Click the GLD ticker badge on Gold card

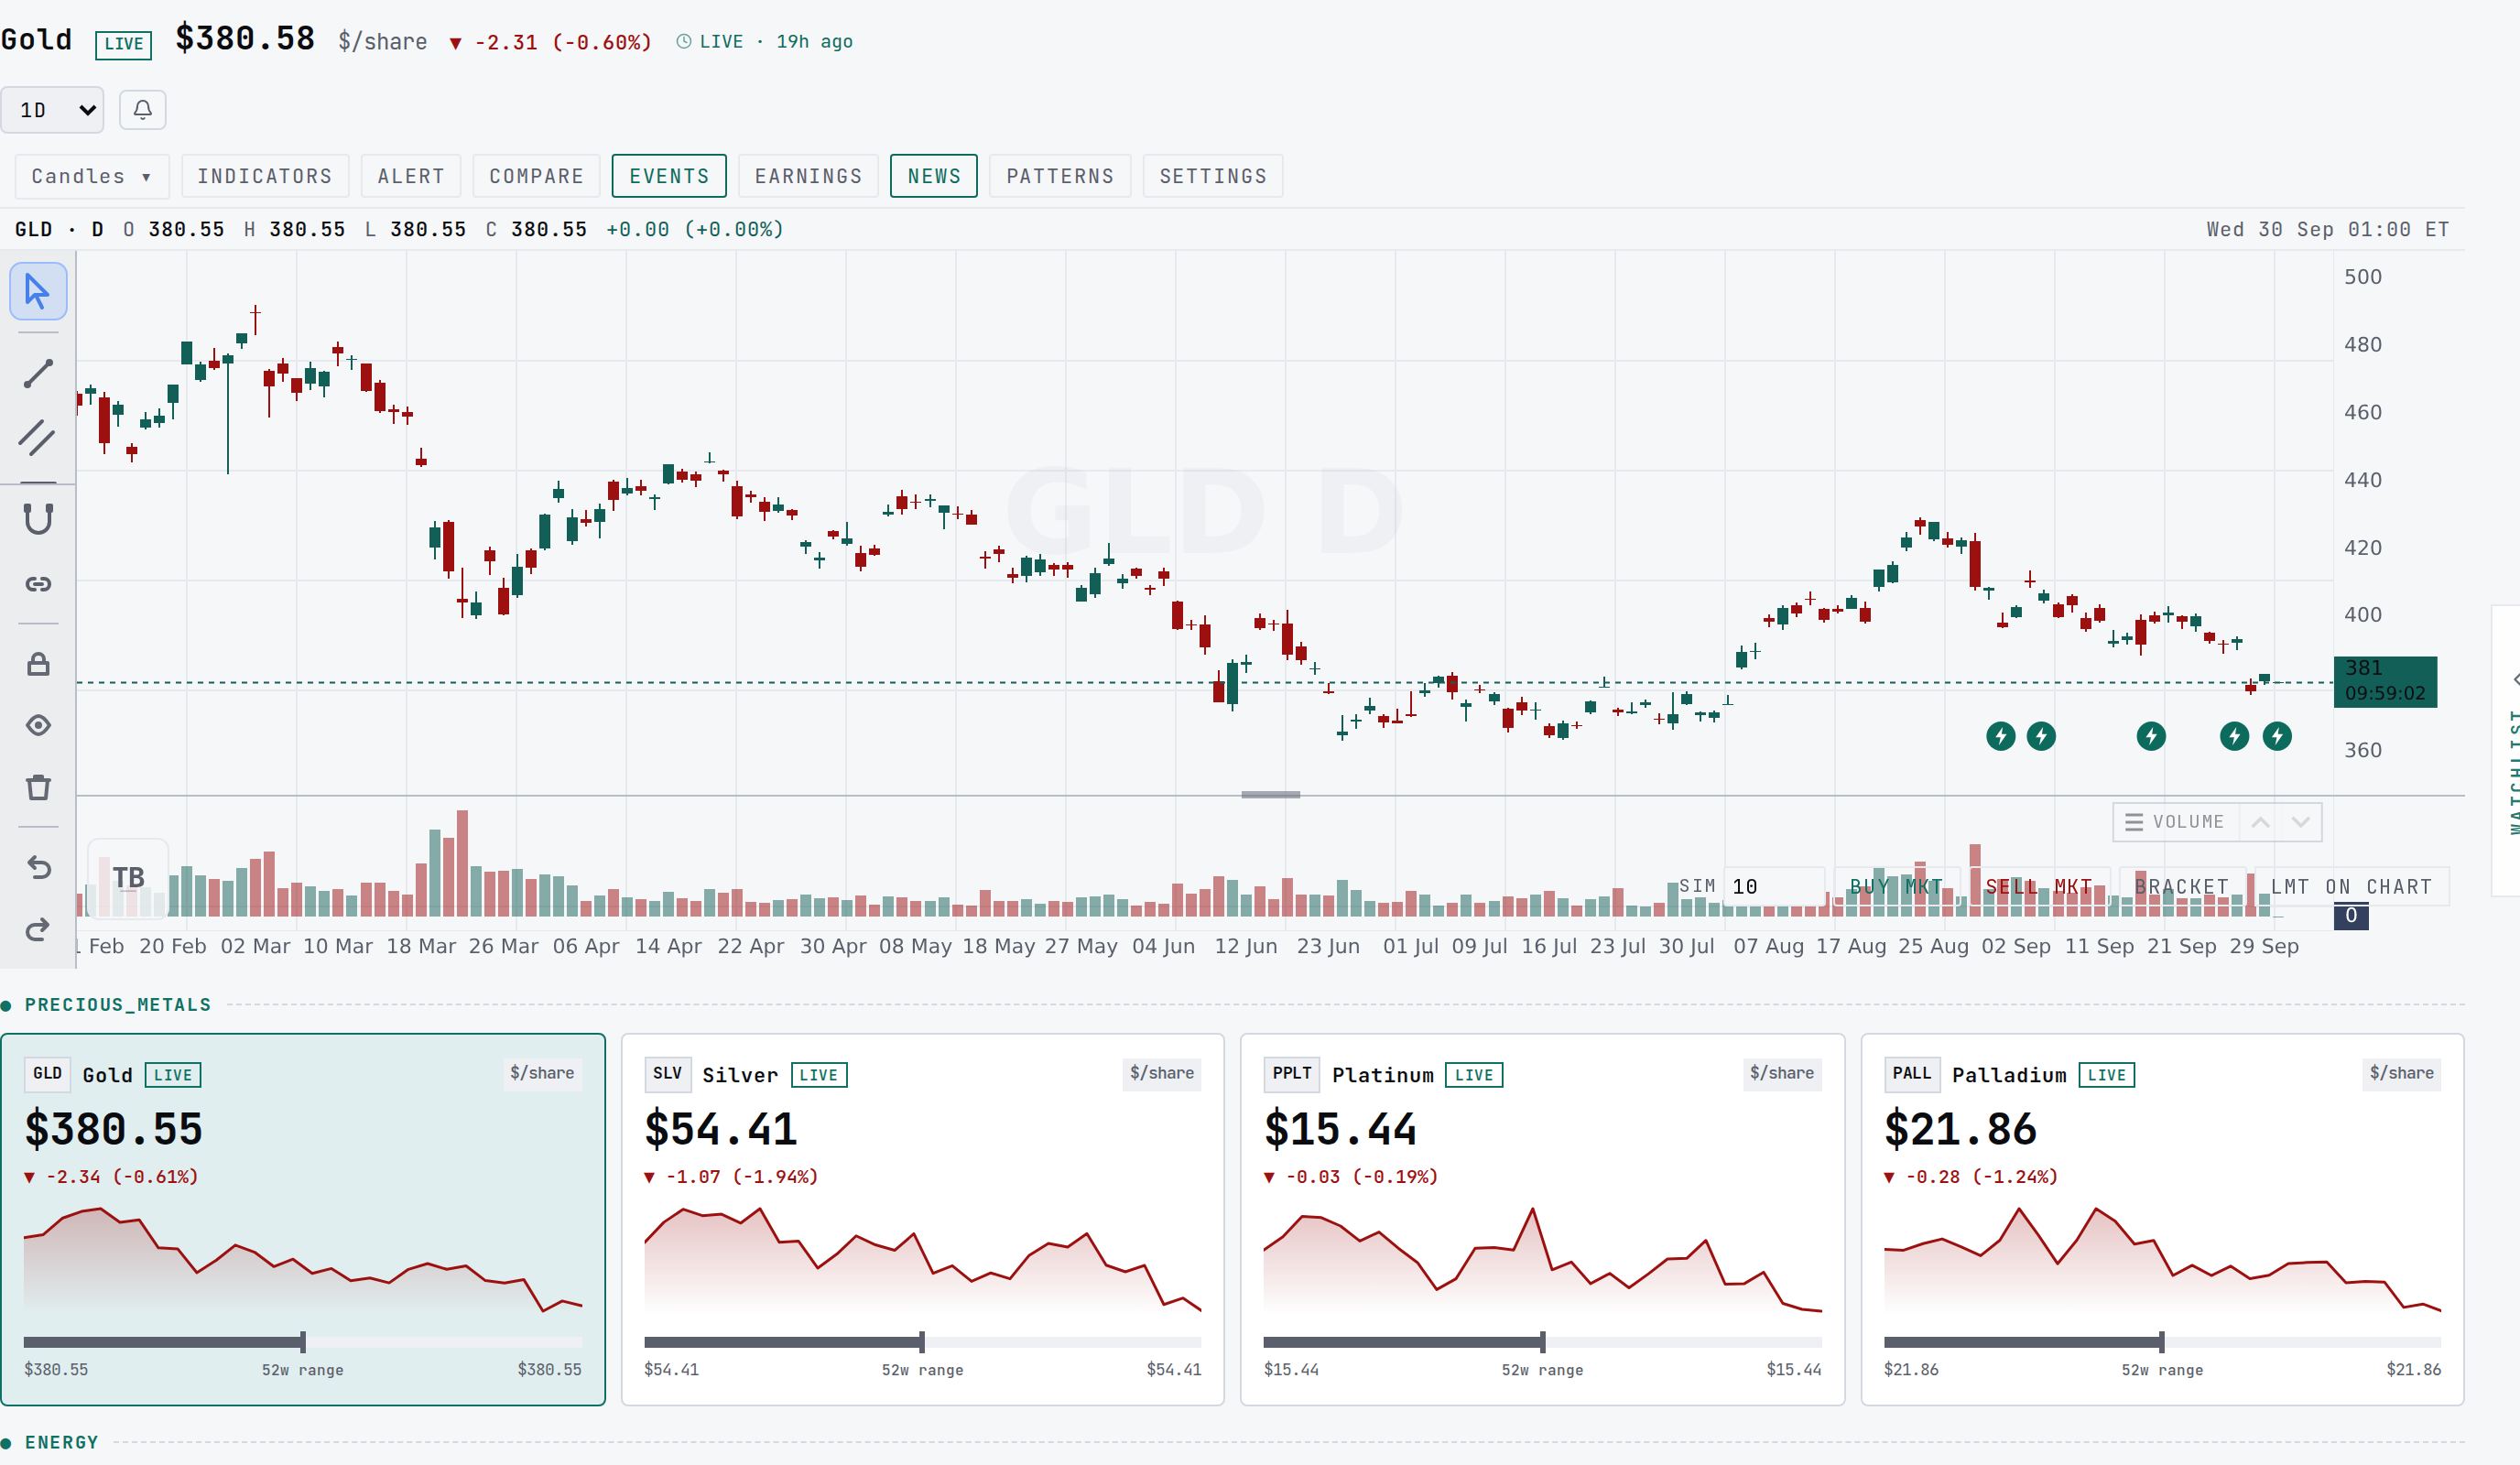click(47, 1074)
